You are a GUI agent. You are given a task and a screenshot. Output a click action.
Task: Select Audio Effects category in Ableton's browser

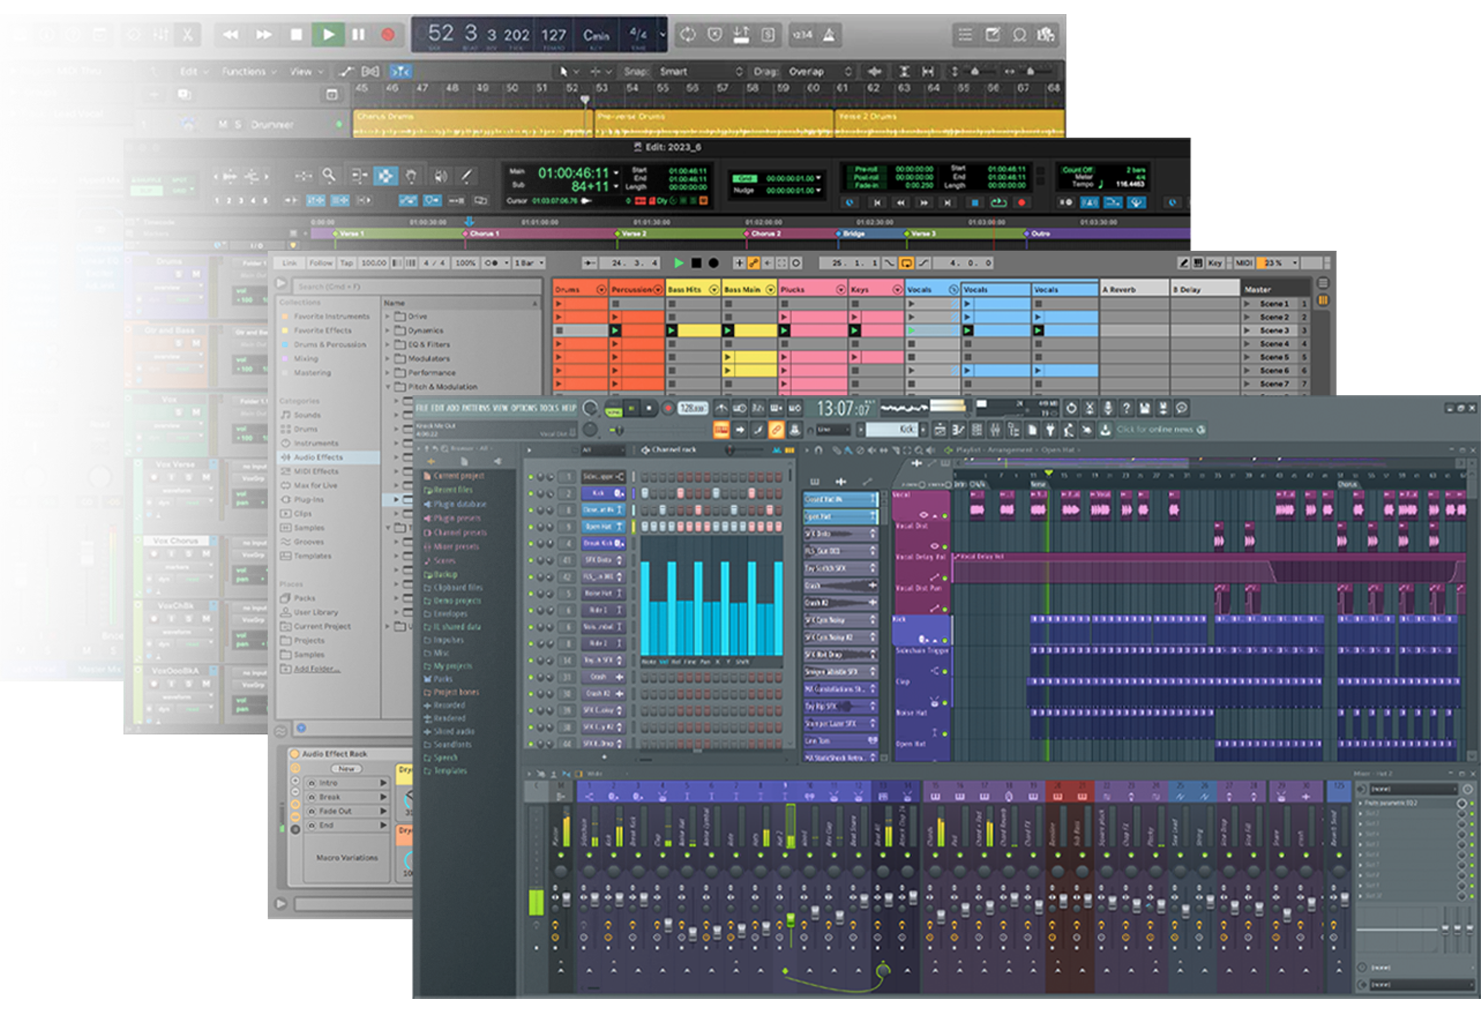318,457
